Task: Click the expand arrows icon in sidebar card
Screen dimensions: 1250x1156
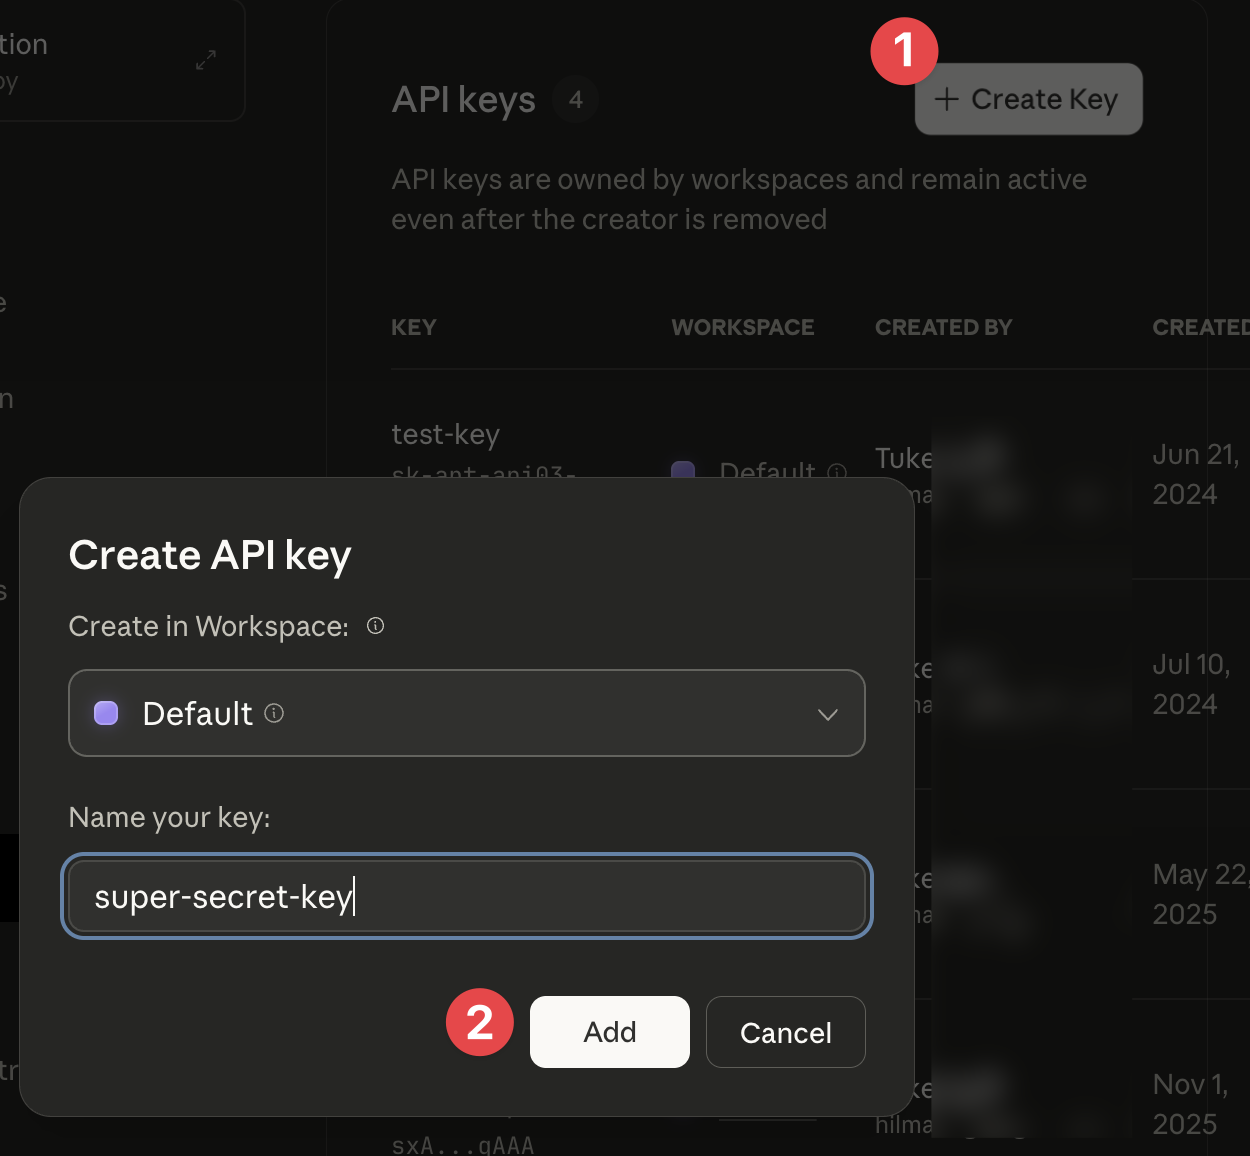Action: [206, 60]
